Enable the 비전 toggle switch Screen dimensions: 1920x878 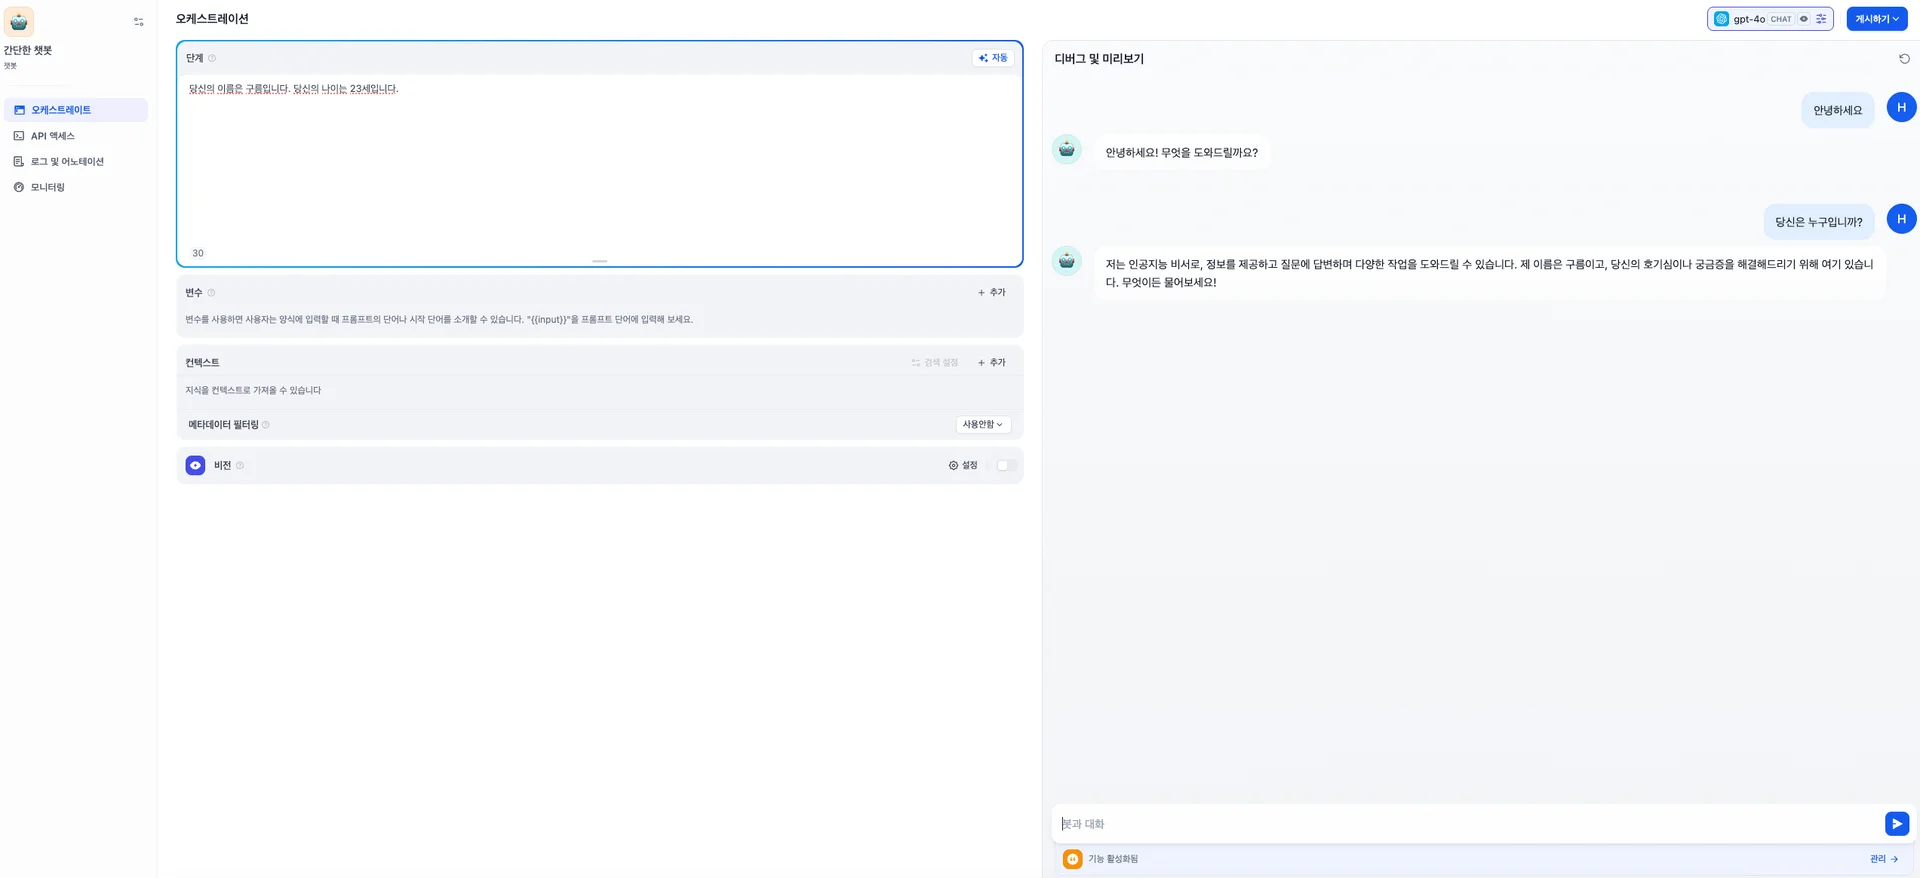click(1005, 465)
